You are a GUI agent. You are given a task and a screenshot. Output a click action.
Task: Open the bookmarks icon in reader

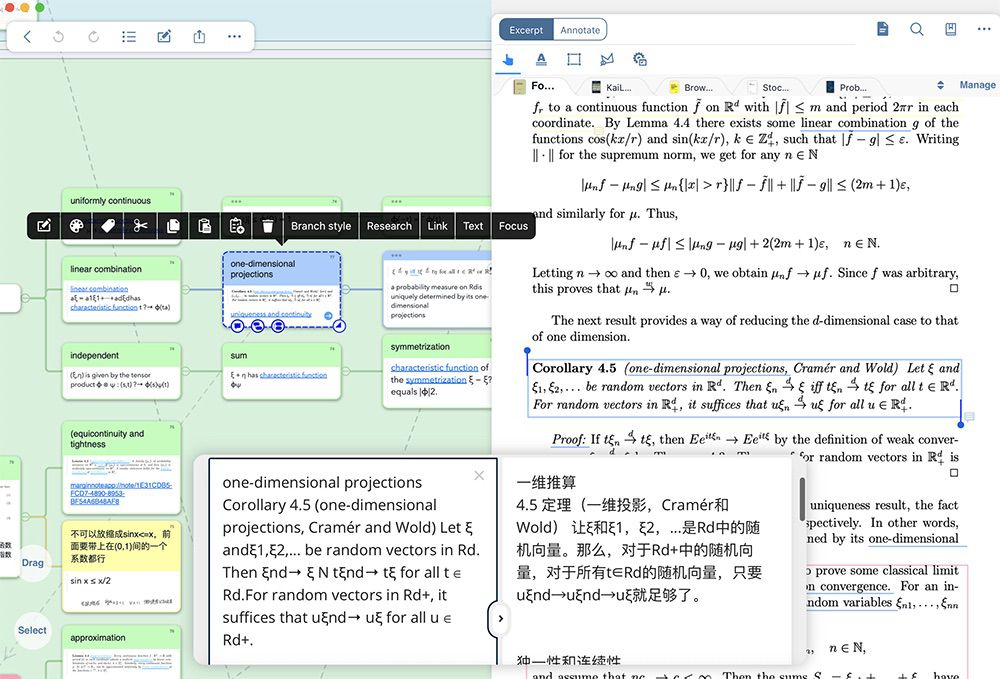tap(950, 29)
